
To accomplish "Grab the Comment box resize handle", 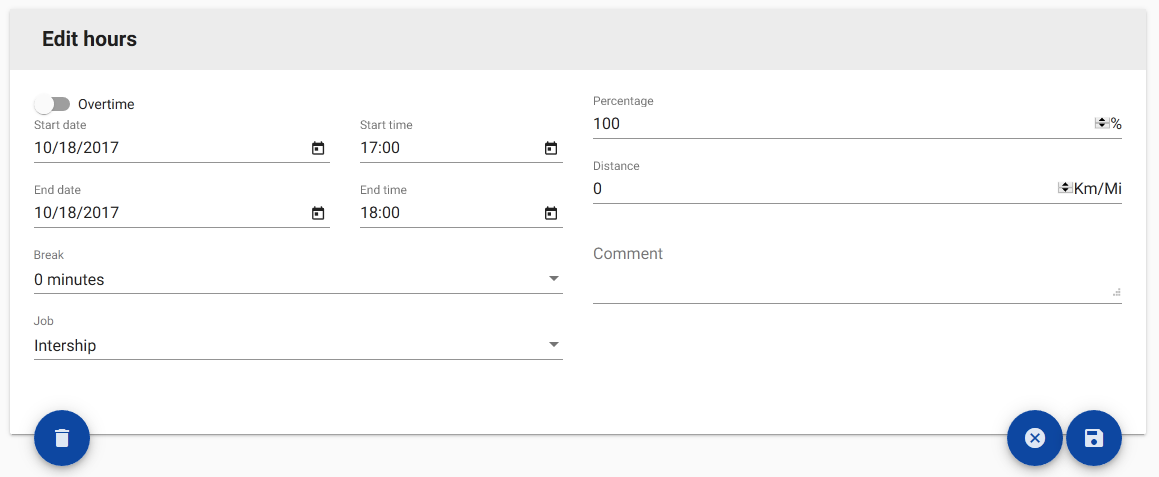I will coord(1116,293).
